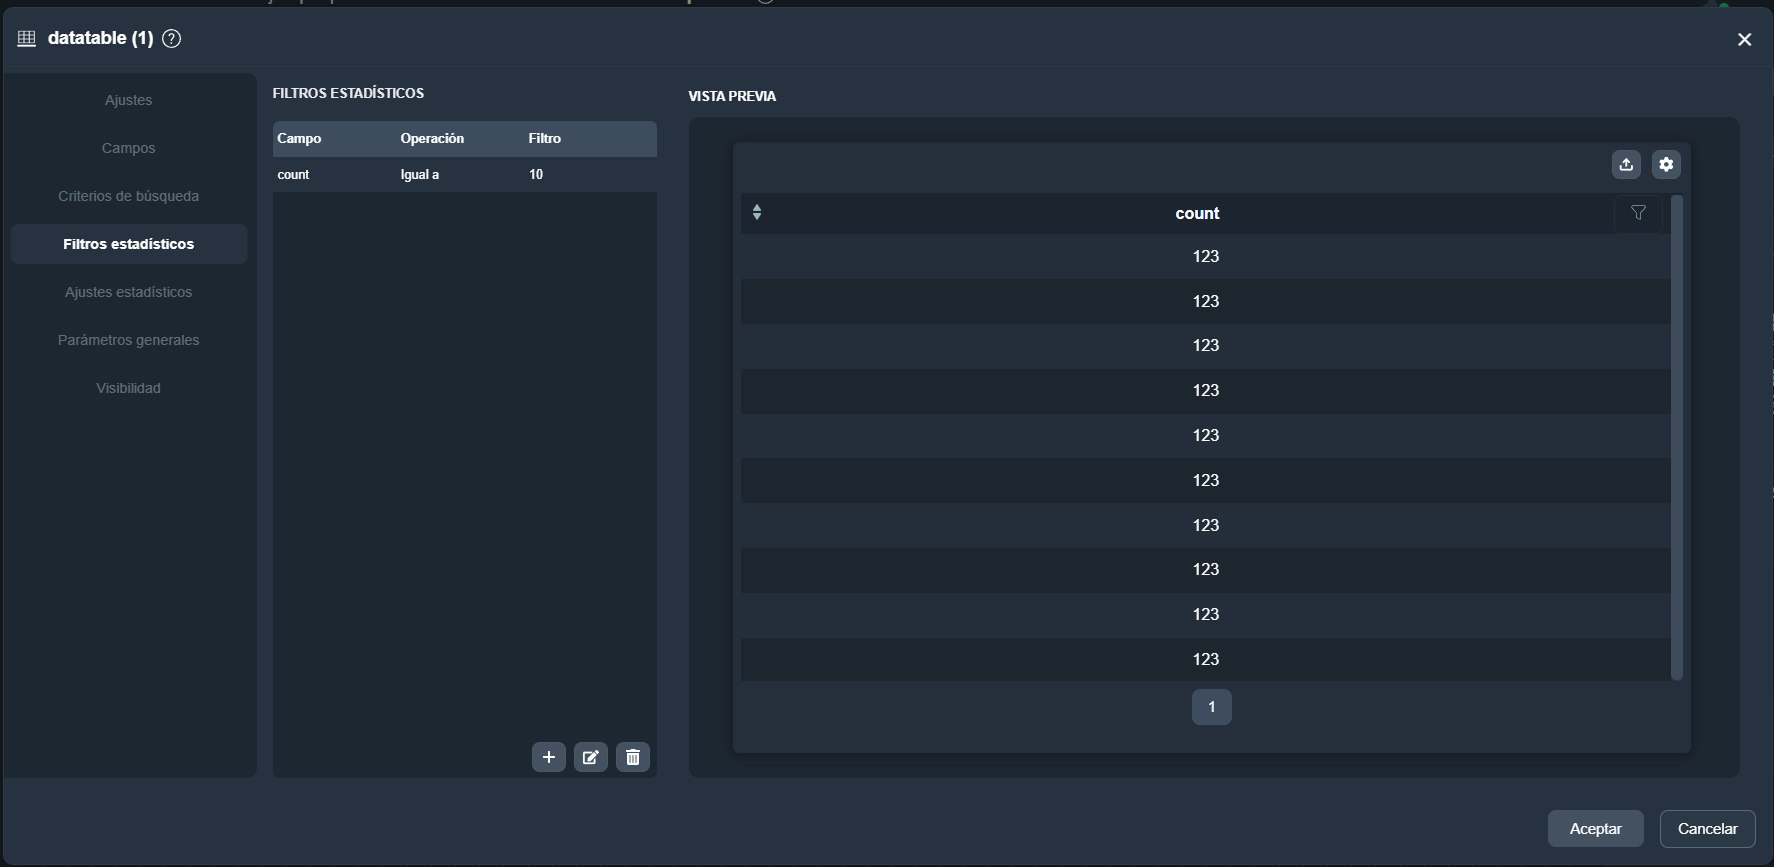Open Criterios de búsqueda section
The image size is (1774, 867).
tap(129, 196)
